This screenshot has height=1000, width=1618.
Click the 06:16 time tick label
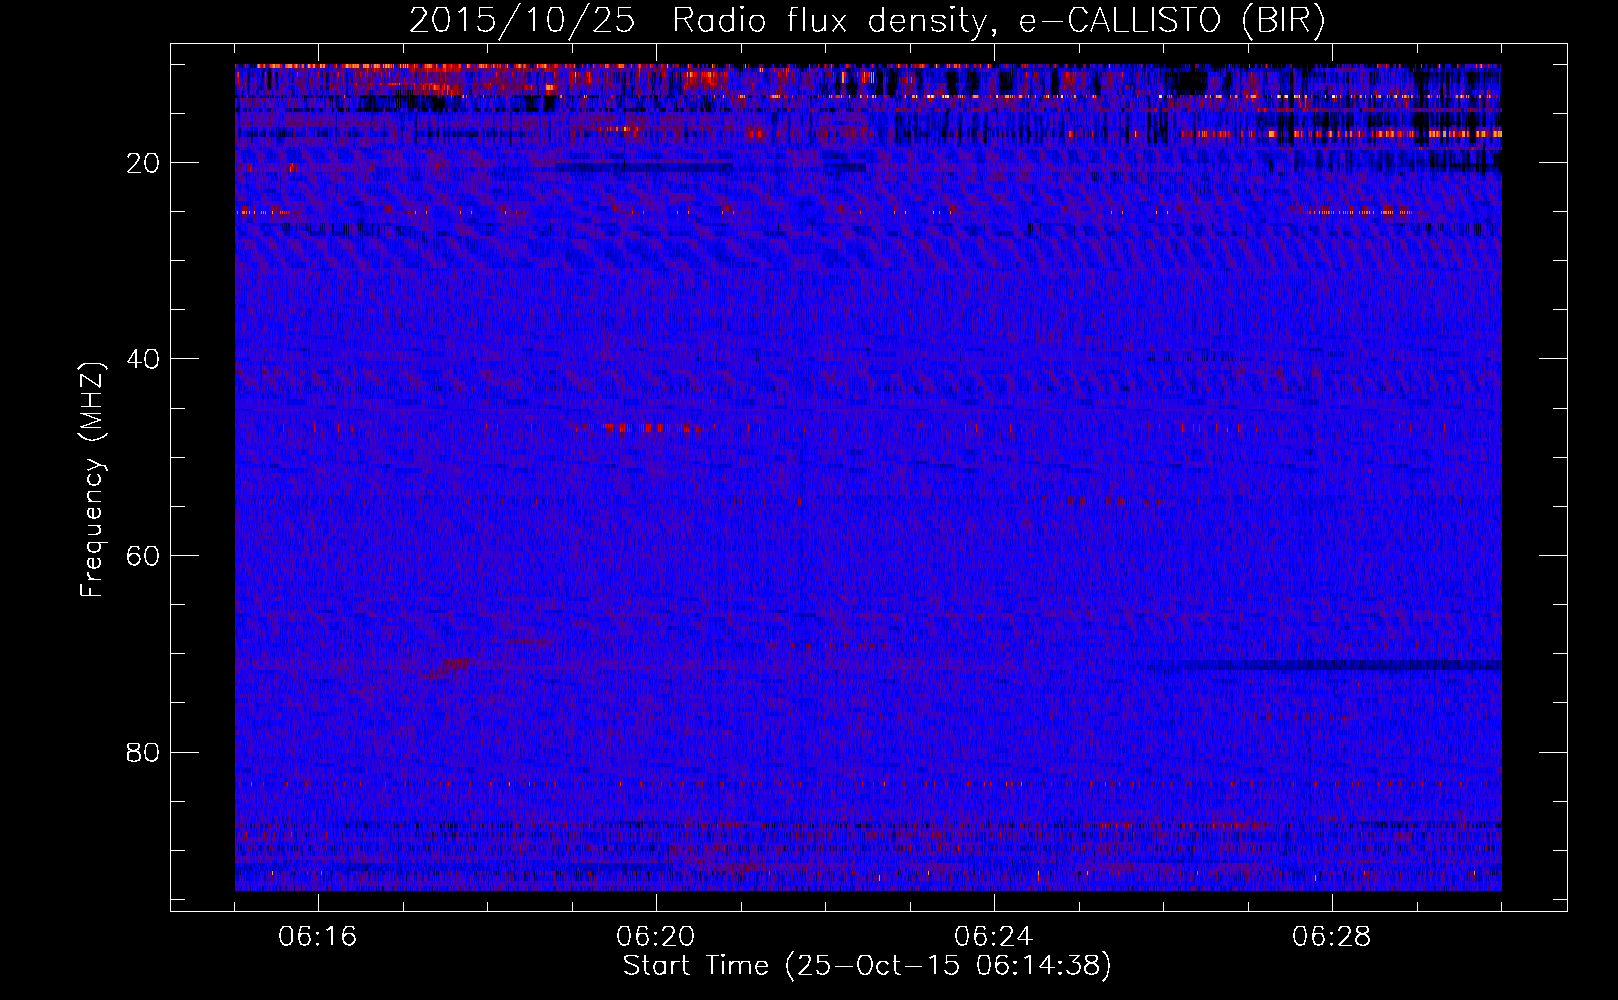pos(318,937)
